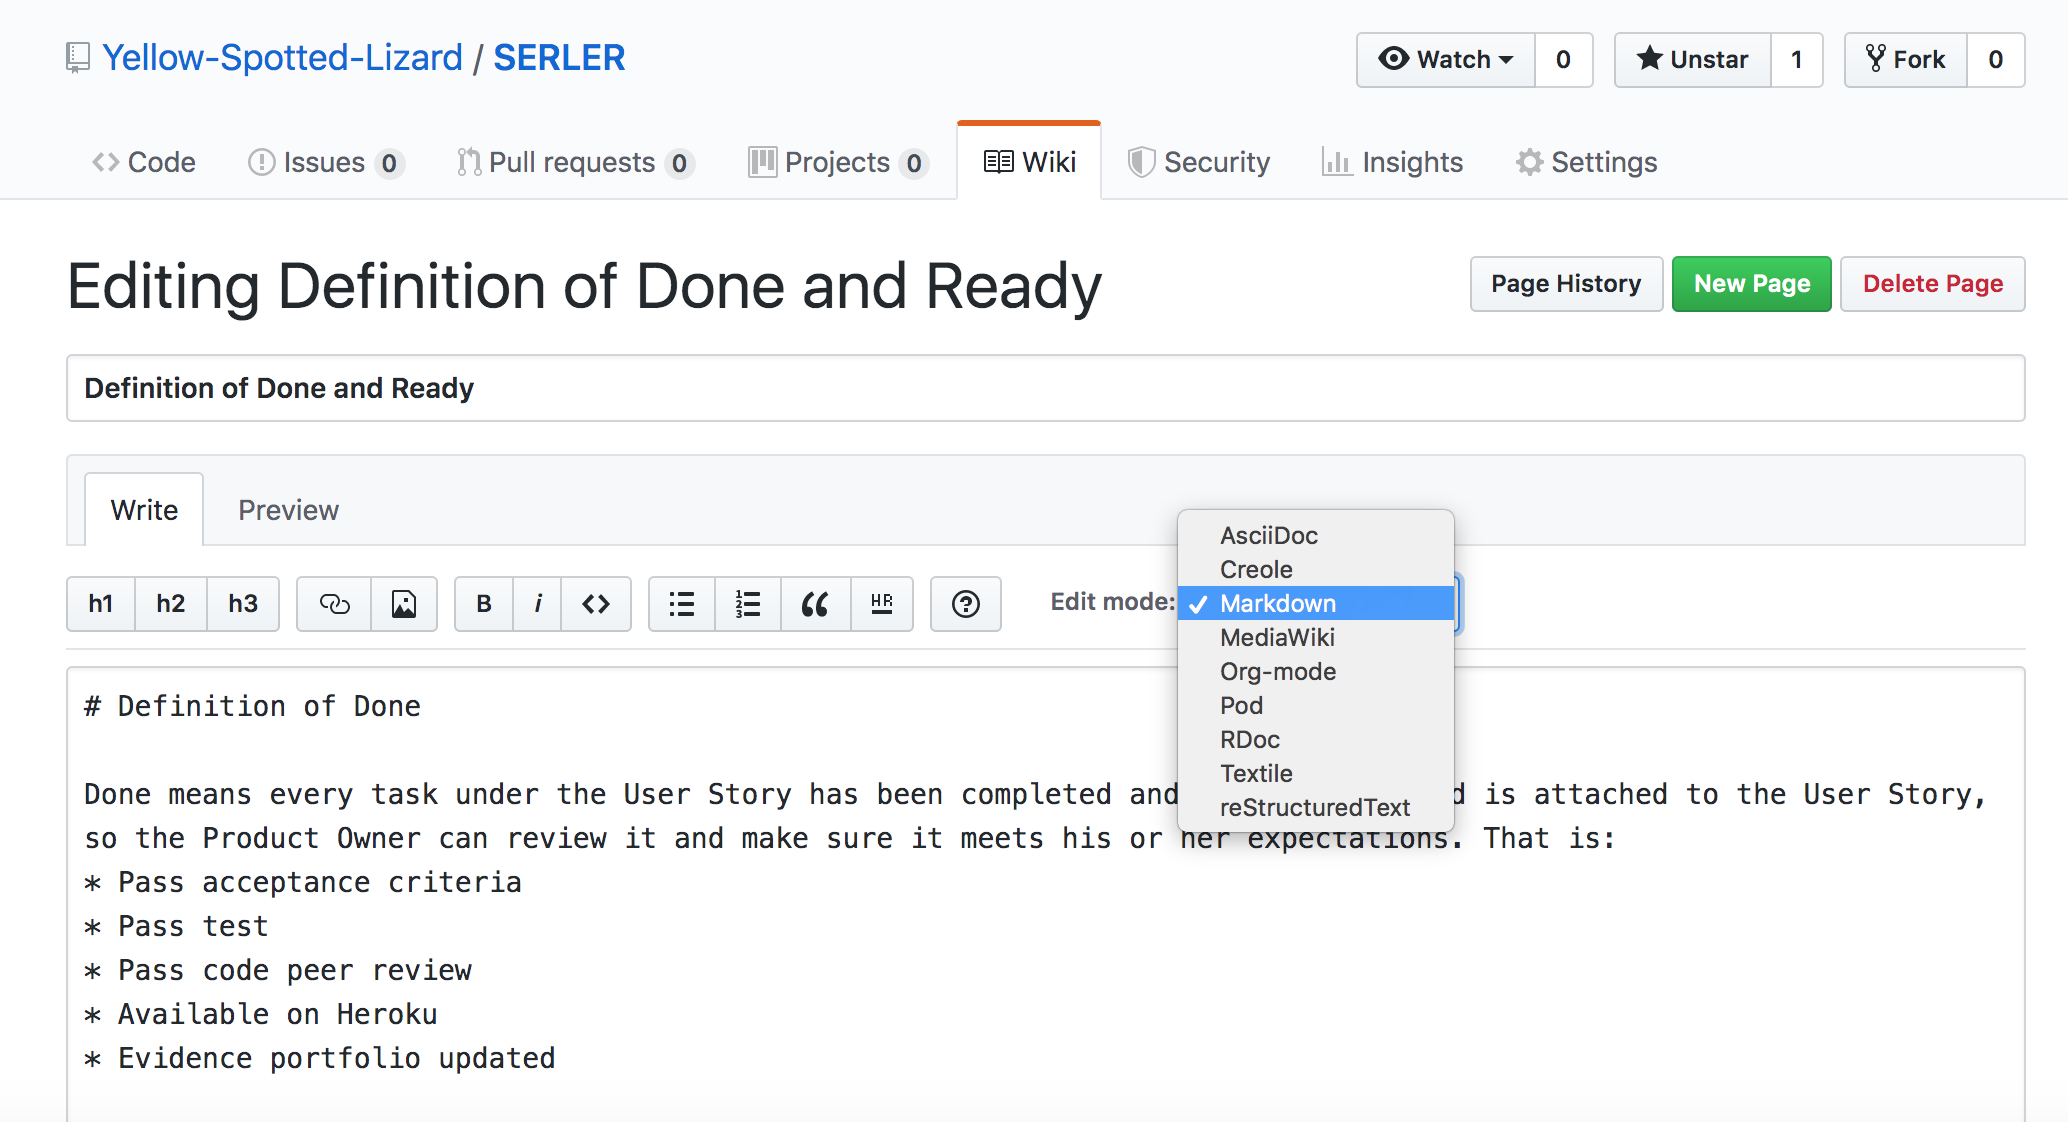Click the Fork button
The image size is (2068, 1122).
(x=1906, y=59)
